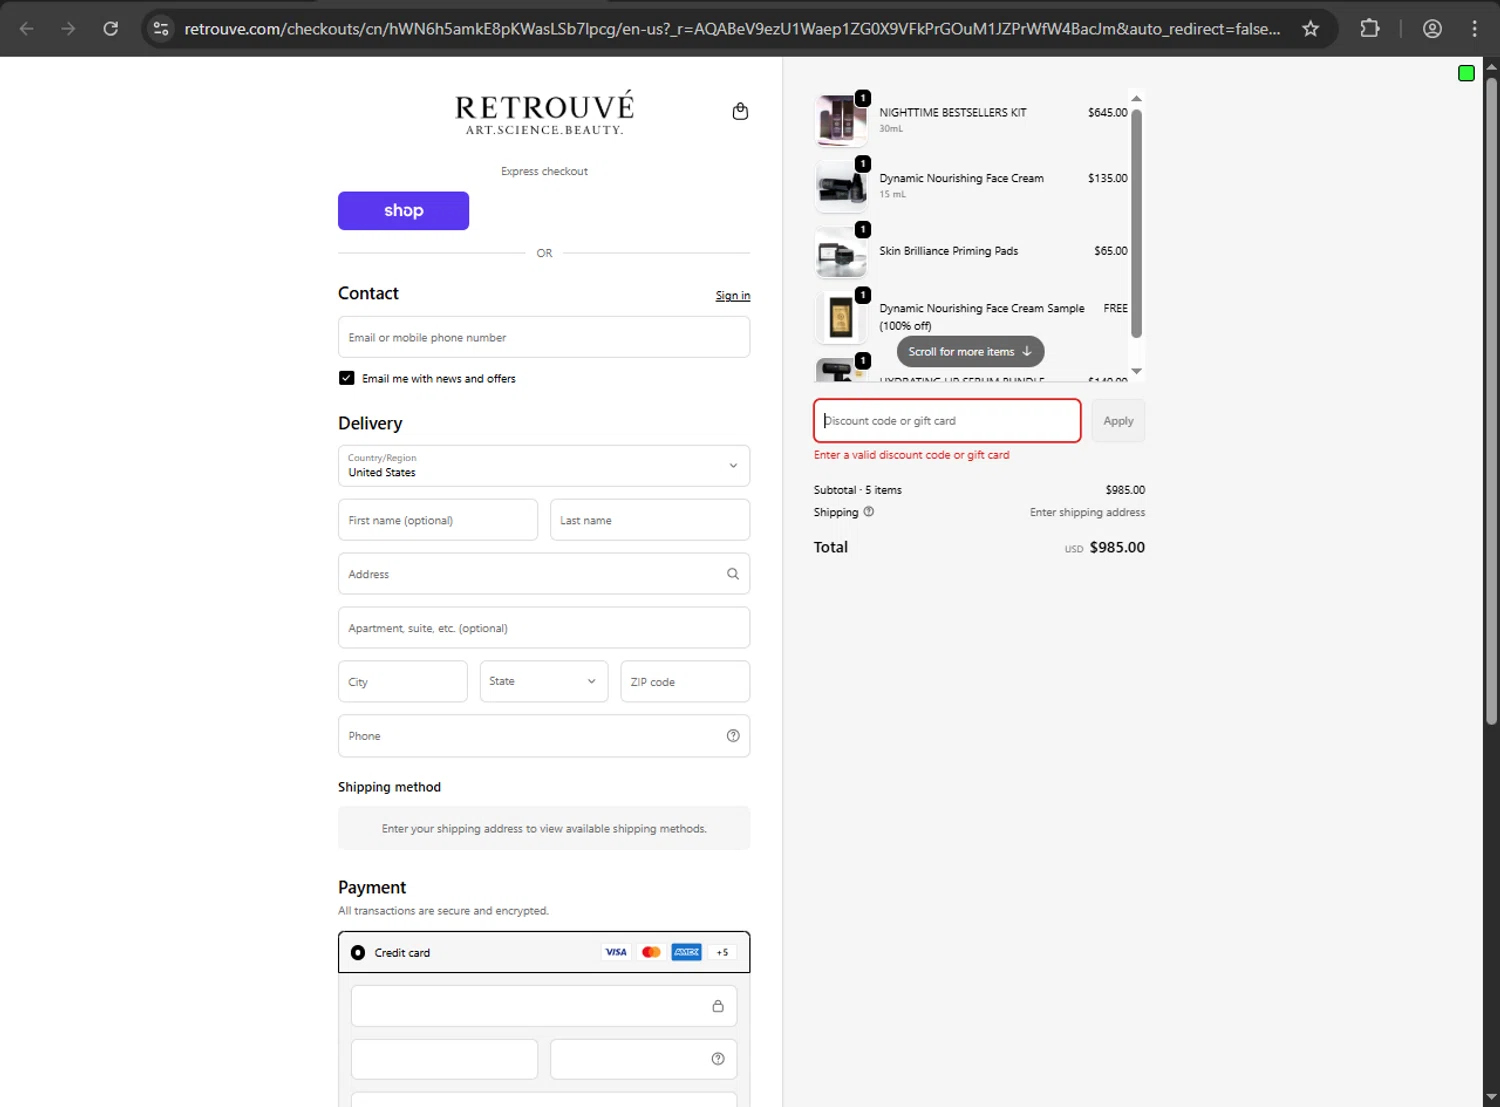Click the Subtotal · 5 items label
Image resolution: width=1500 pixels, height=1107 pixels.
[858, 490]
